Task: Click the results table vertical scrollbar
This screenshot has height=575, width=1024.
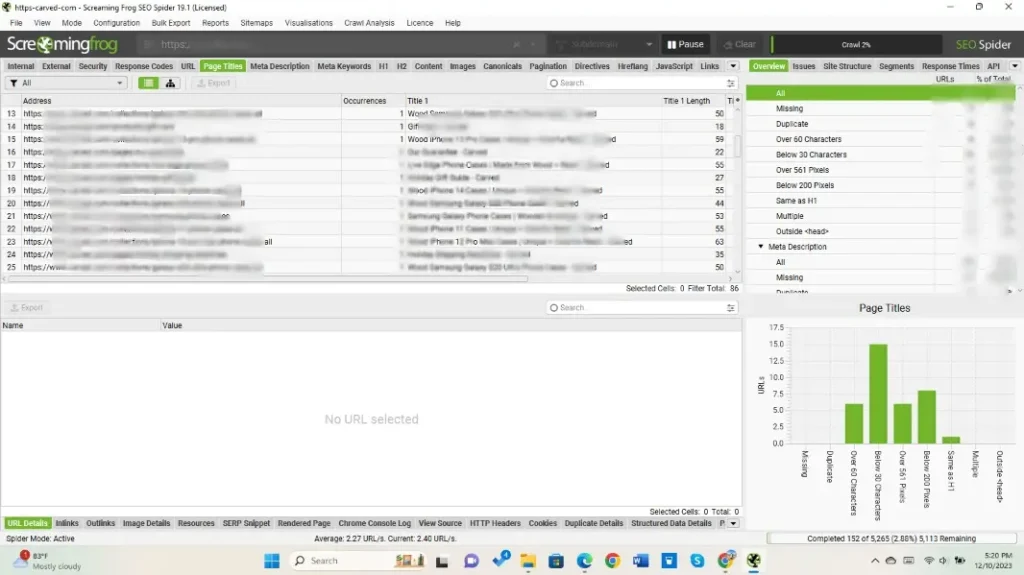Action: point(737,146)
